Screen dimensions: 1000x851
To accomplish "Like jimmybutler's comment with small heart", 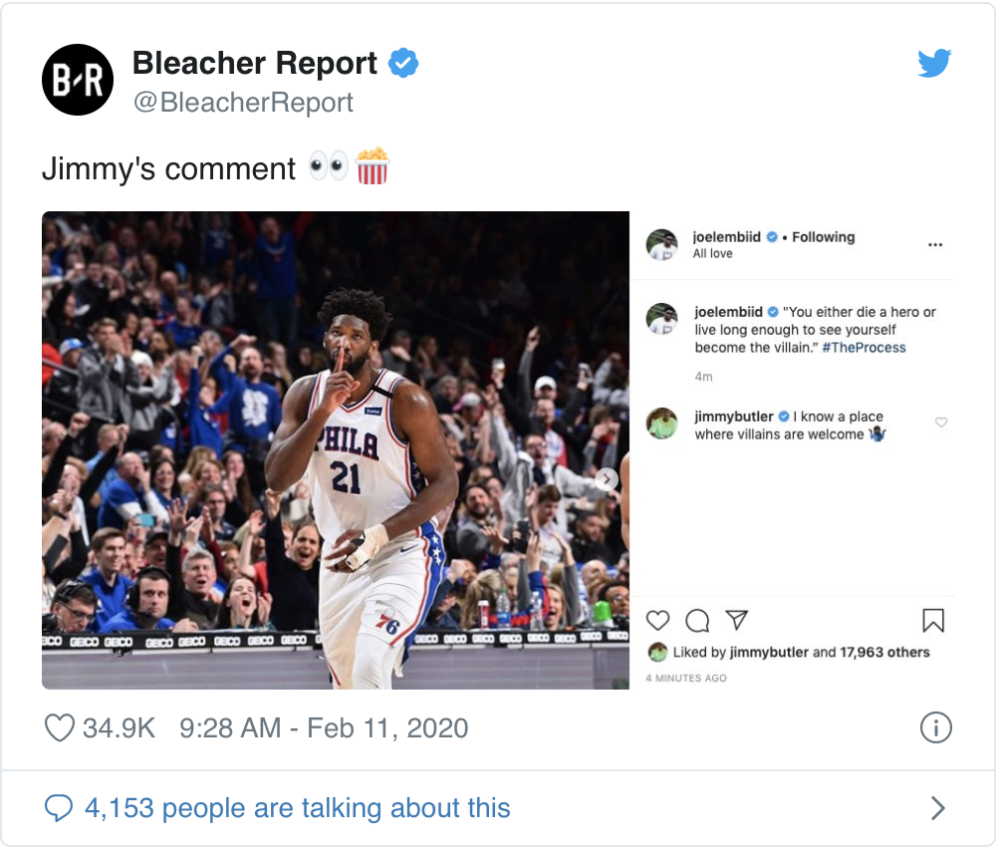I will click(941, 422).
